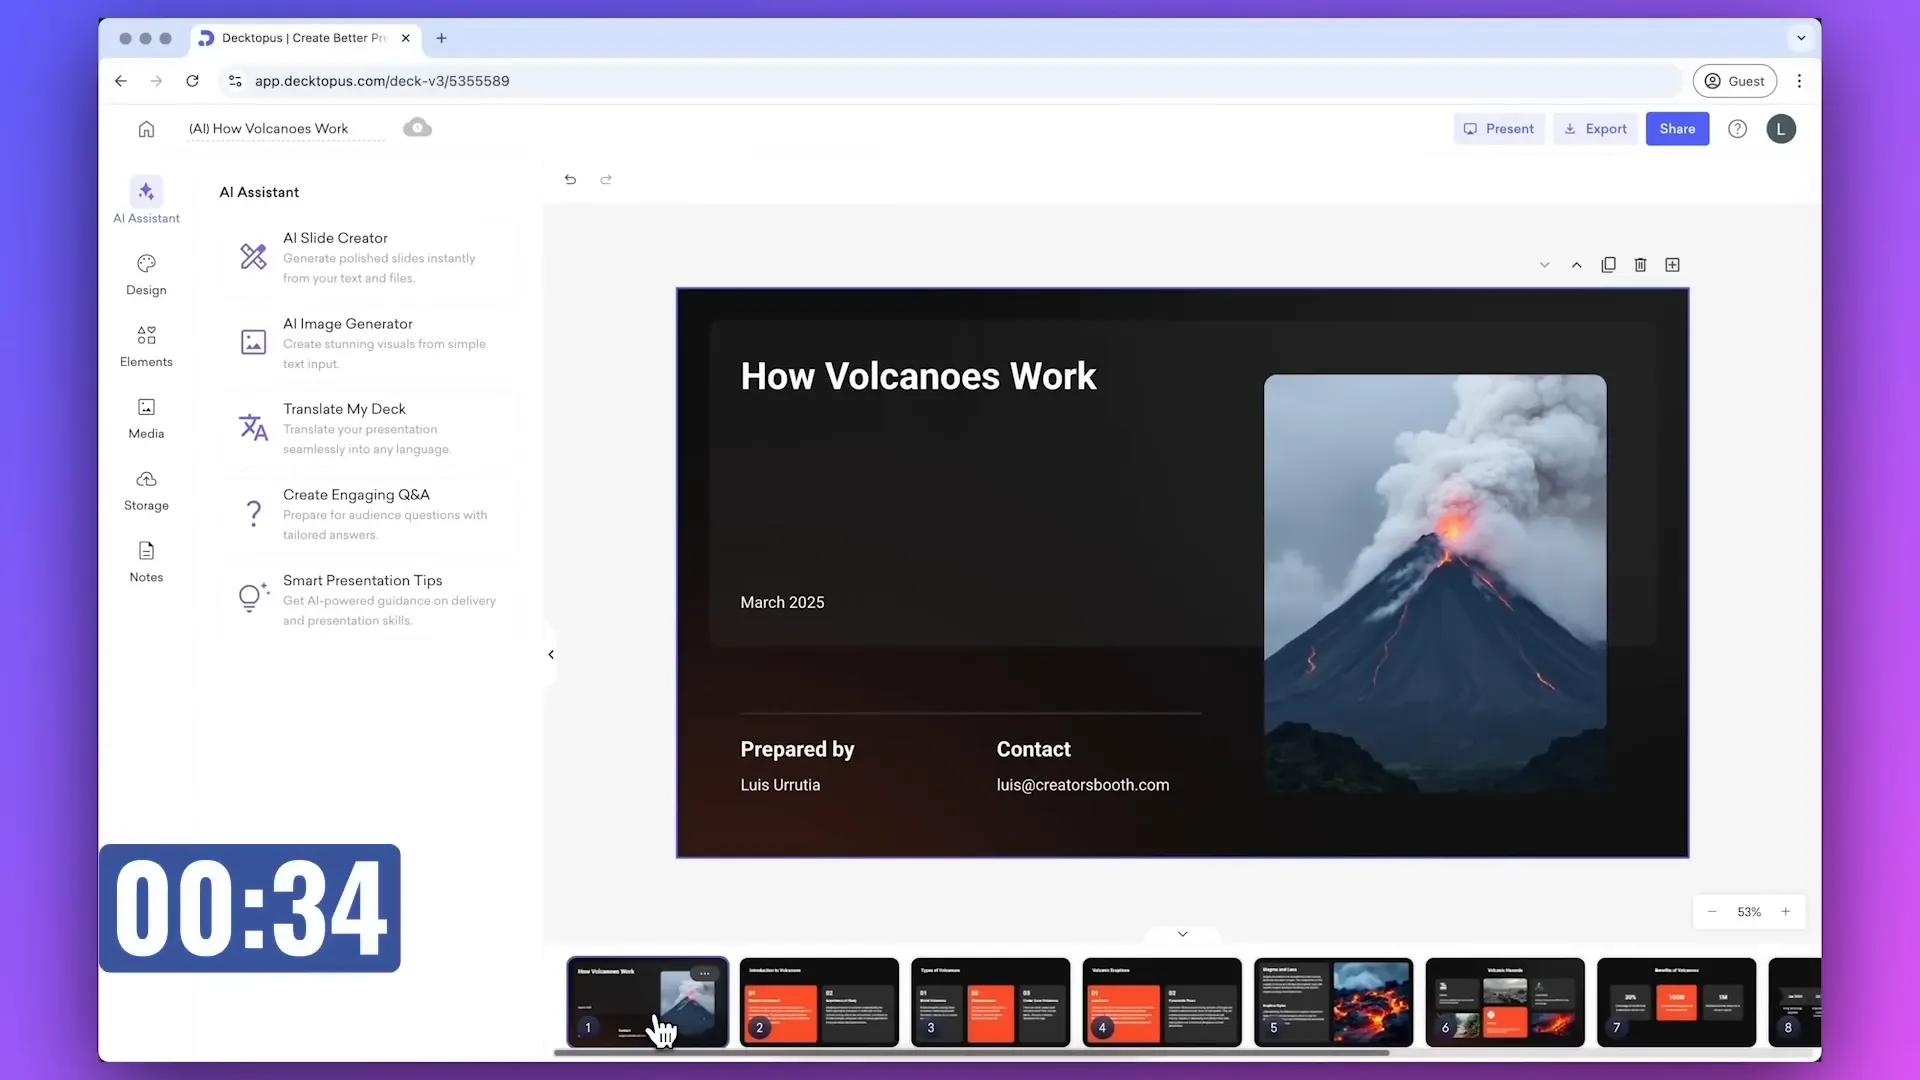Move the slide down with down chevron
Screen dimensions: 1920x1080
click(1544, 265)
